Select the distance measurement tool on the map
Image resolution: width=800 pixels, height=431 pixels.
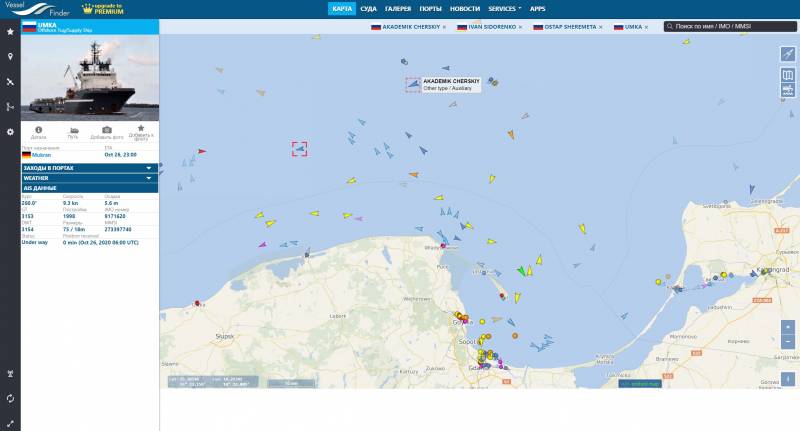pos(788,54)
